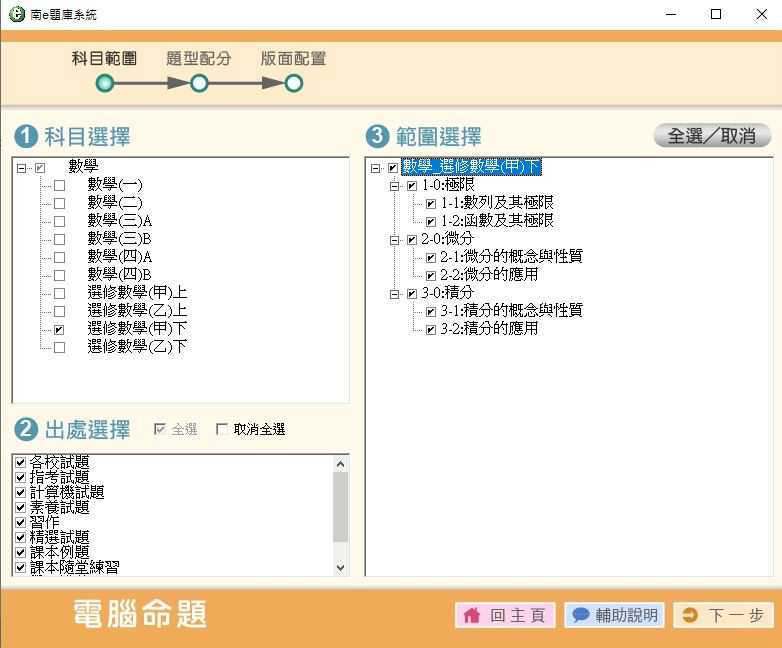Click the source list scroll down arrow

click(341, 567)
